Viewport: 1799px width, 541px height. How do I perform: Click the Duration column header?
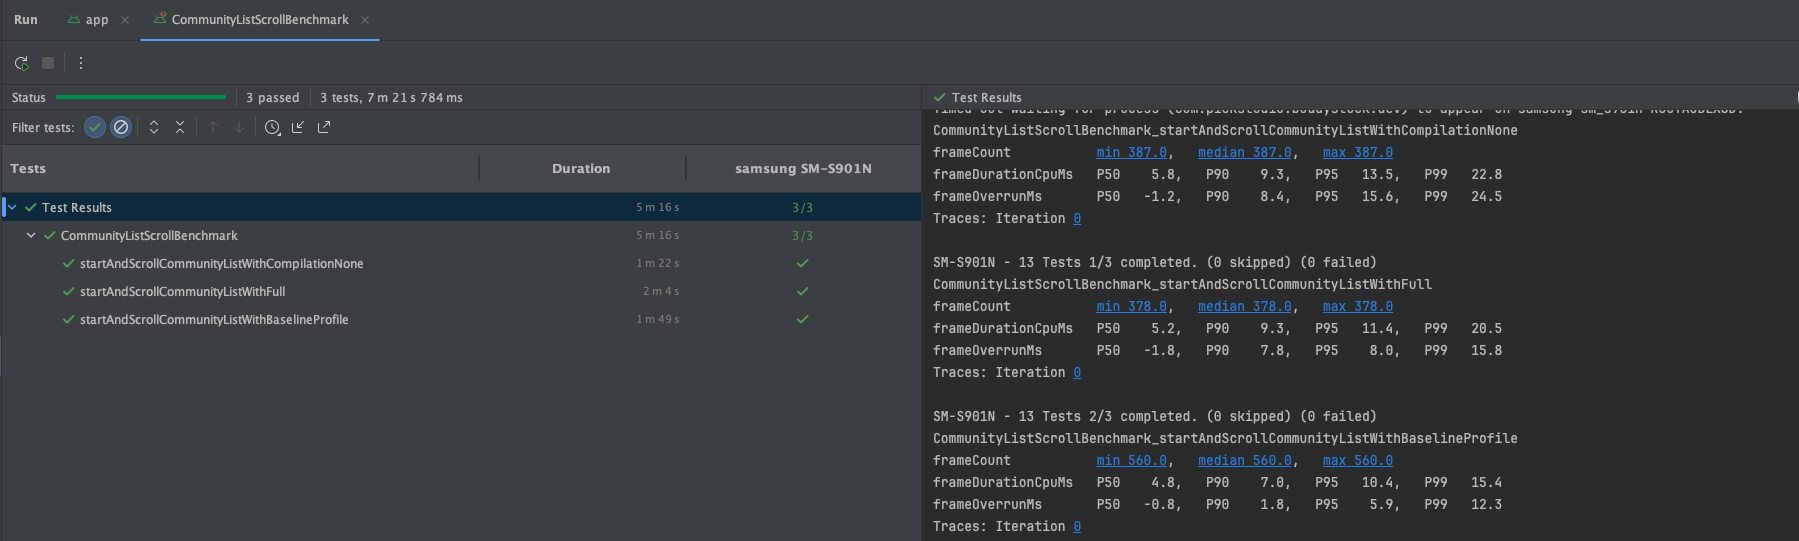point(581,169)
